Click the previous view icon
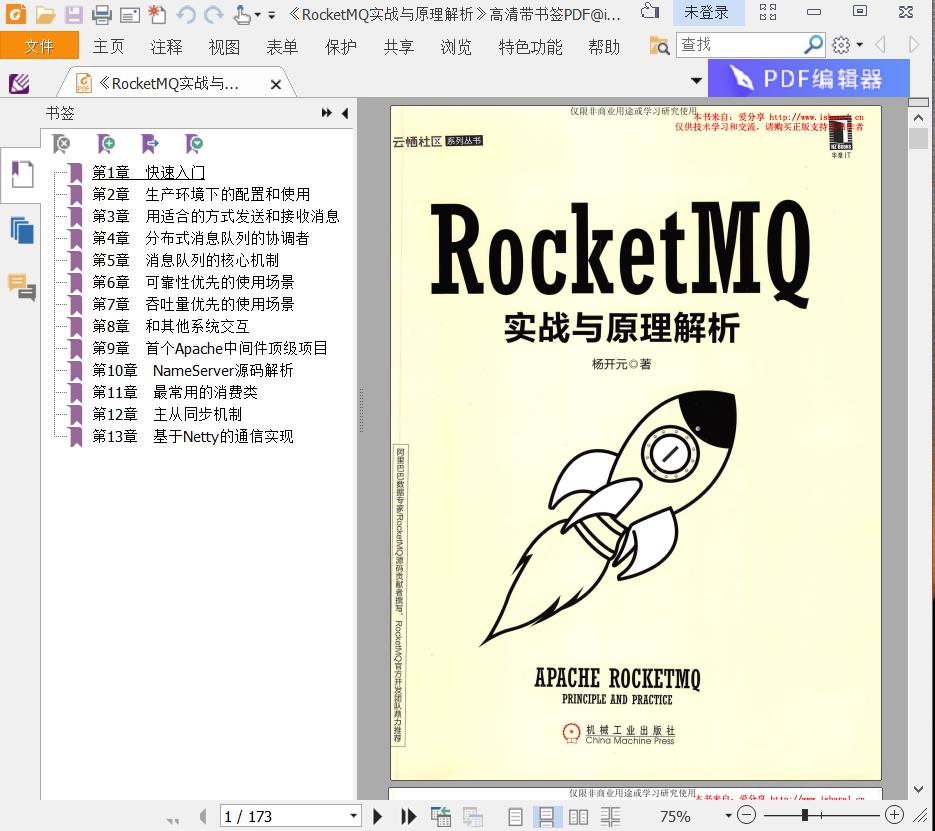Screen dimensions: 935x831 tap(441, 816)
